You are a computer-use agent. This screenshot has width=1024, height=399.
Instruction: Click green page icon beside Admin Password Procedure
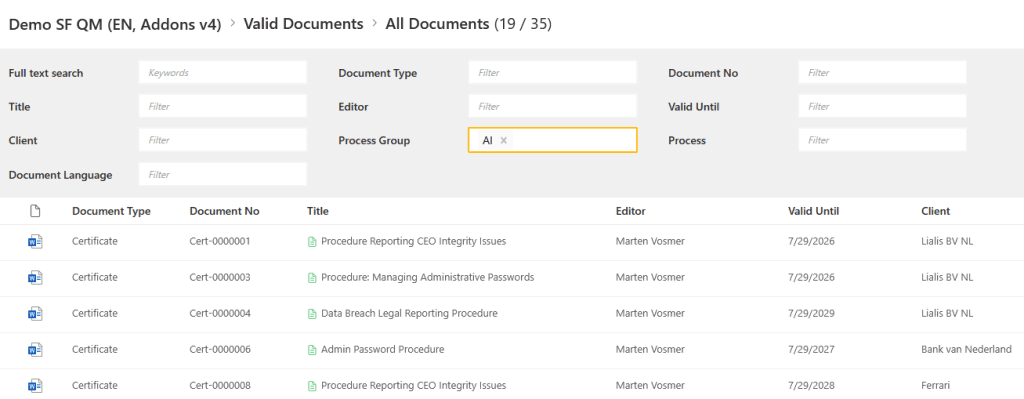pos(312,350)
